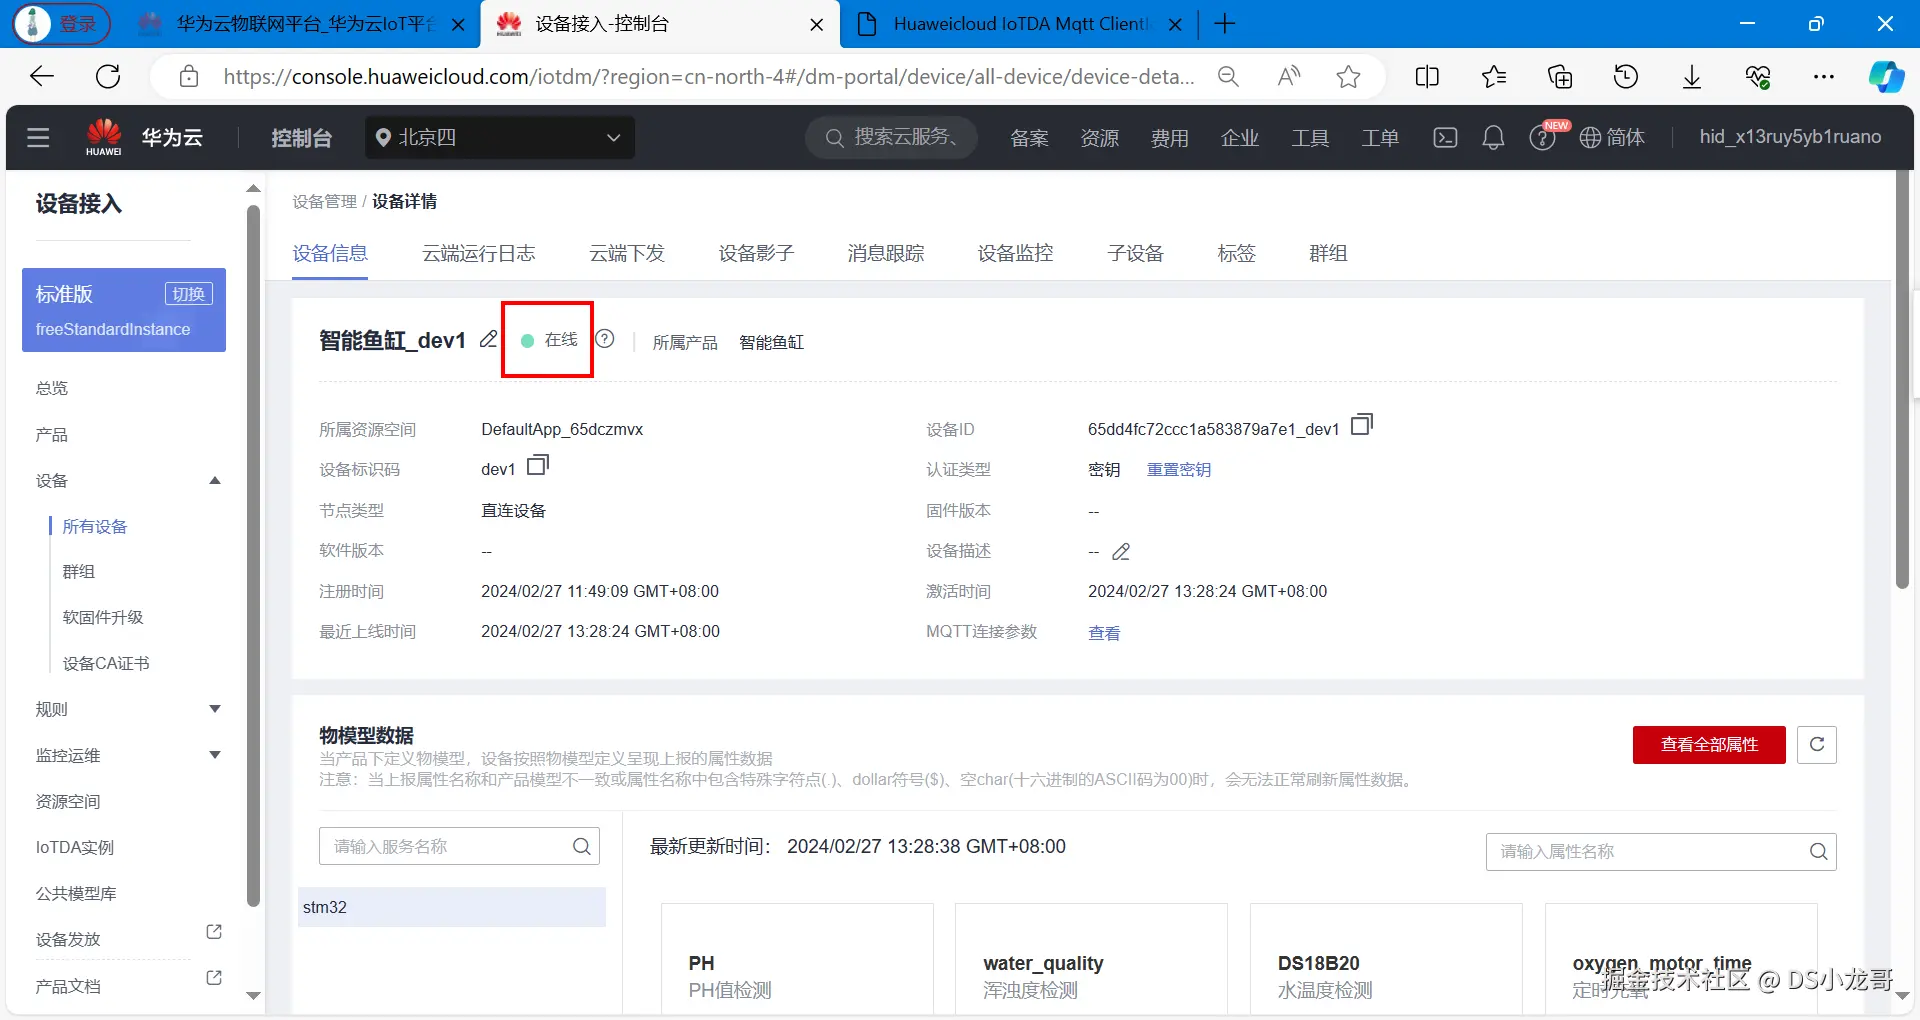This screenshot has height=1020, width=1920.
Task: Copy the device ID
Action: click(x=1362, y=425)
